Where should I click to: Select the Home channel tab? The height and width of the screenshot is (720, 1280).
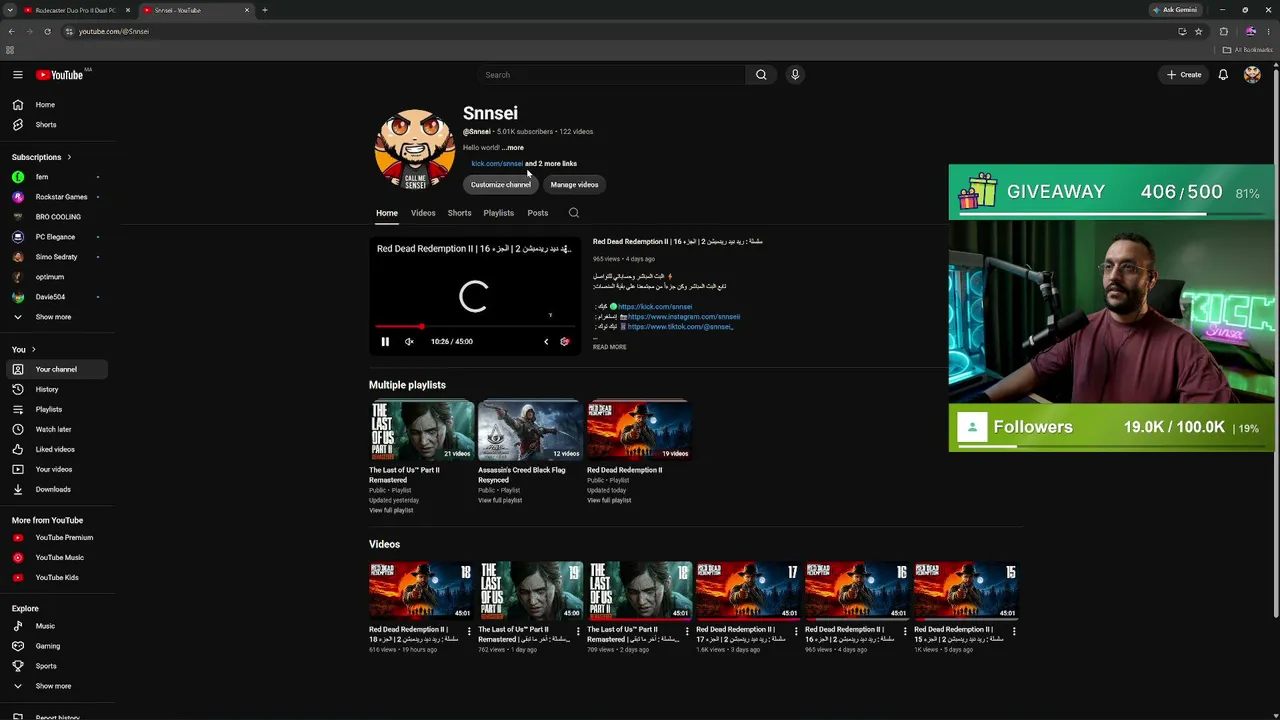pos(387,213)
